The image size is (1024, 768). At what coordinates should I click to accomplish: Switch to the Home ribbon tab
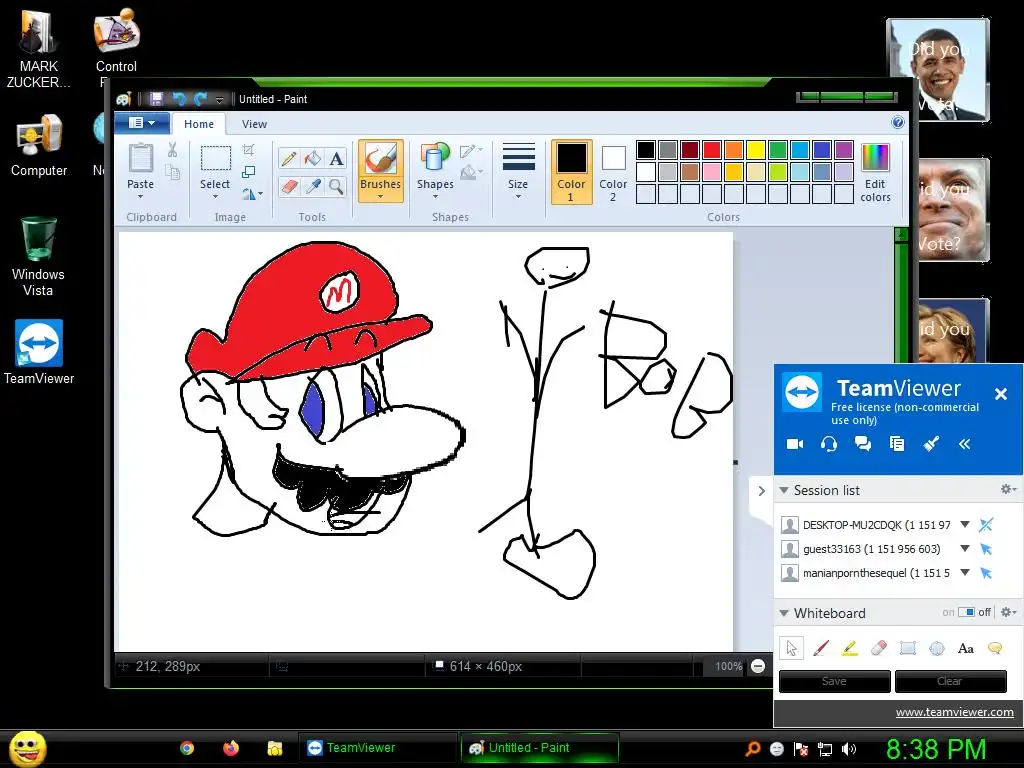coord(199,124)
